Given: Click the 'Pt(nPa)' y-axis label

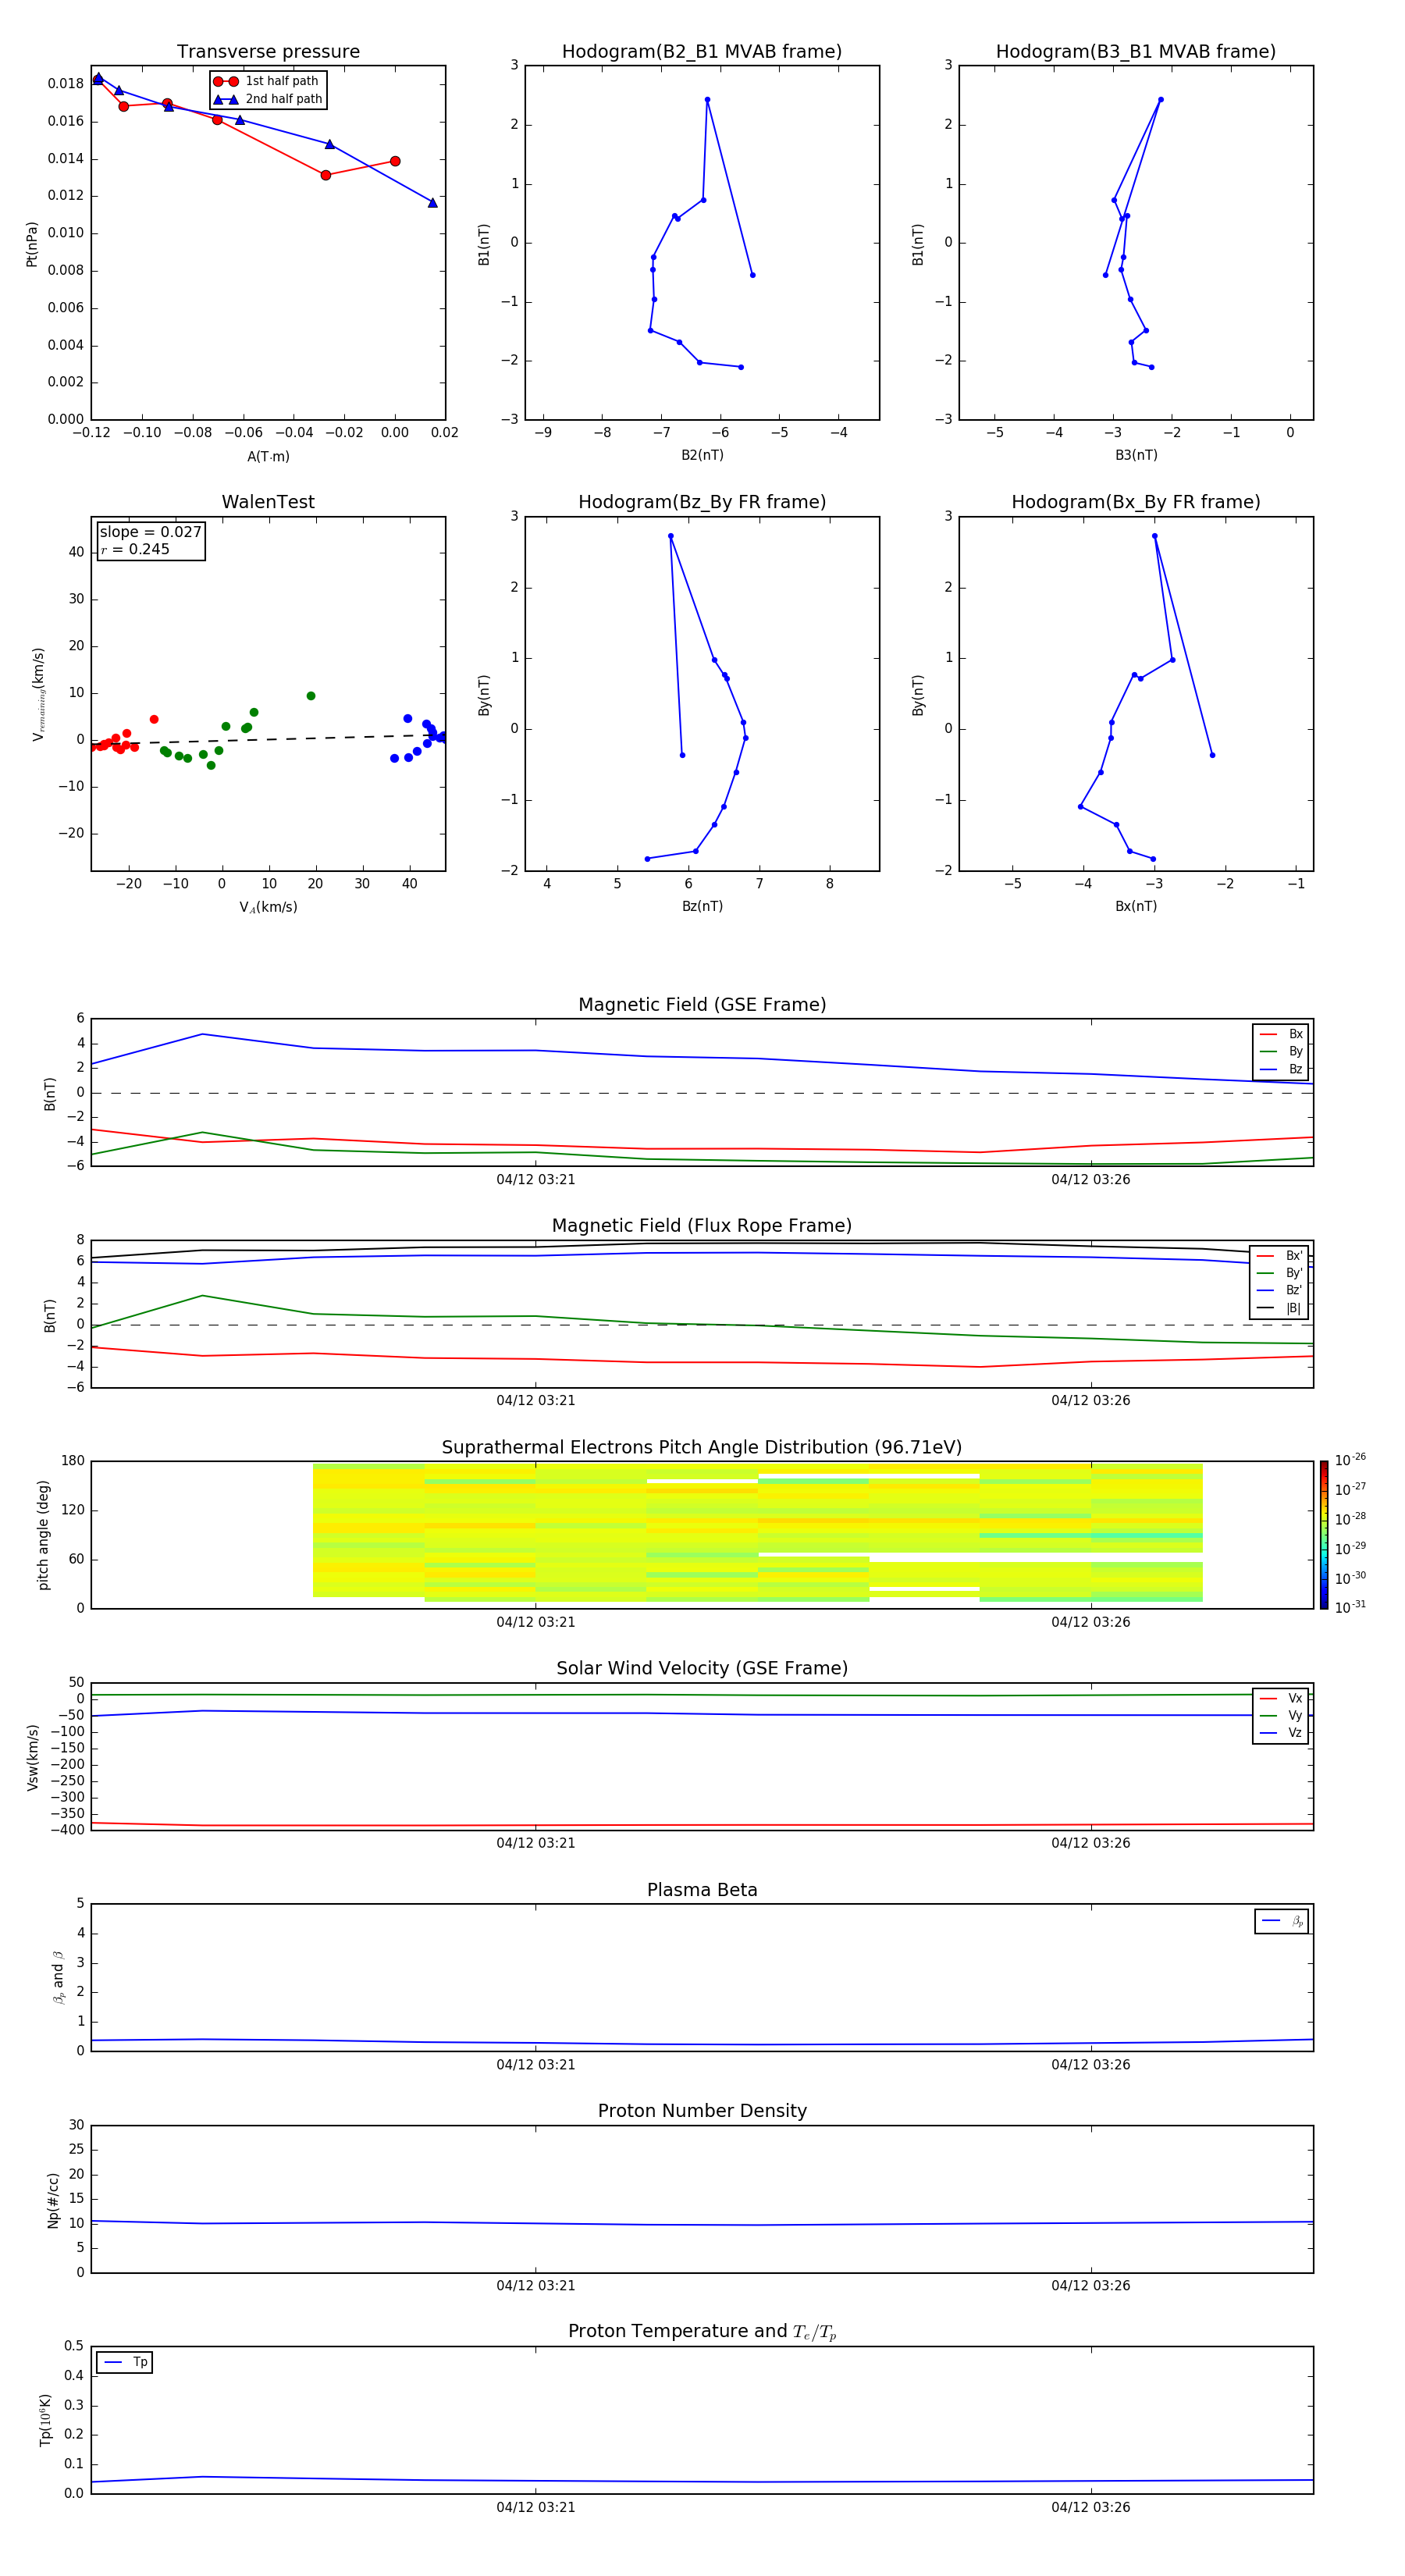Looking at the screenshot, I should point(31,244).
